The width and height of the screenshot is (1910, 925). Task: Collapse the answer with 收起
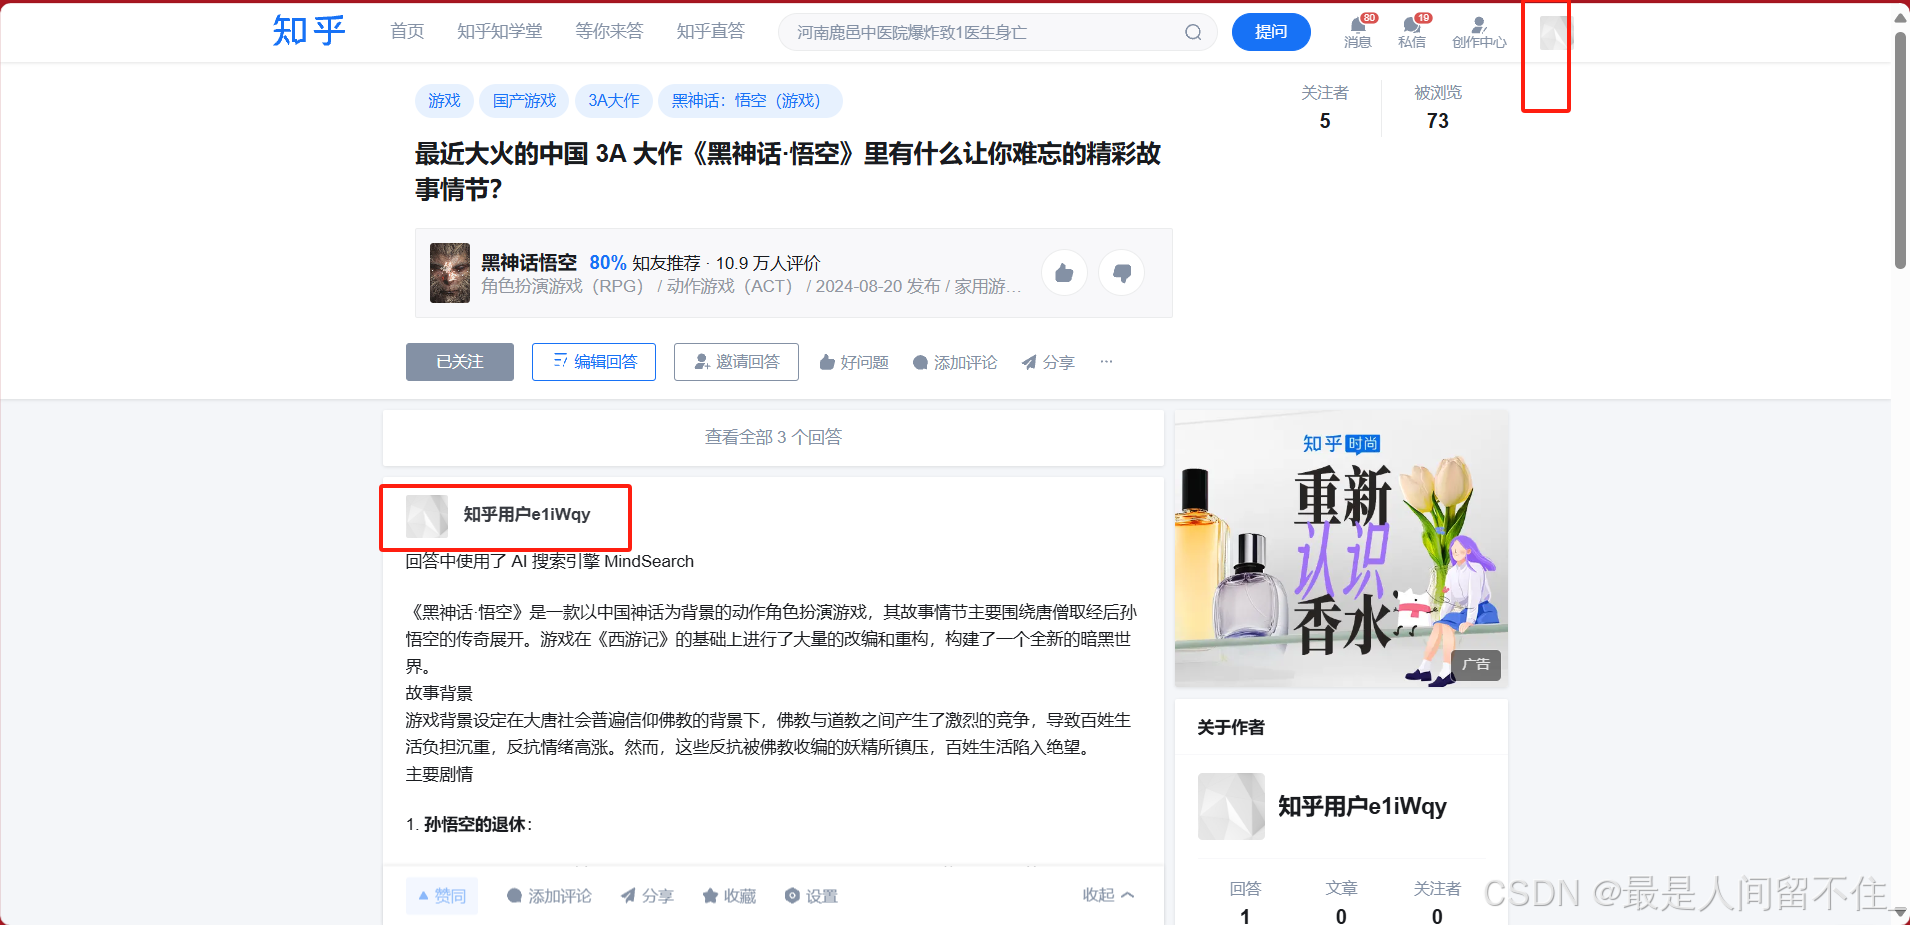click(x=1108, y=895)
